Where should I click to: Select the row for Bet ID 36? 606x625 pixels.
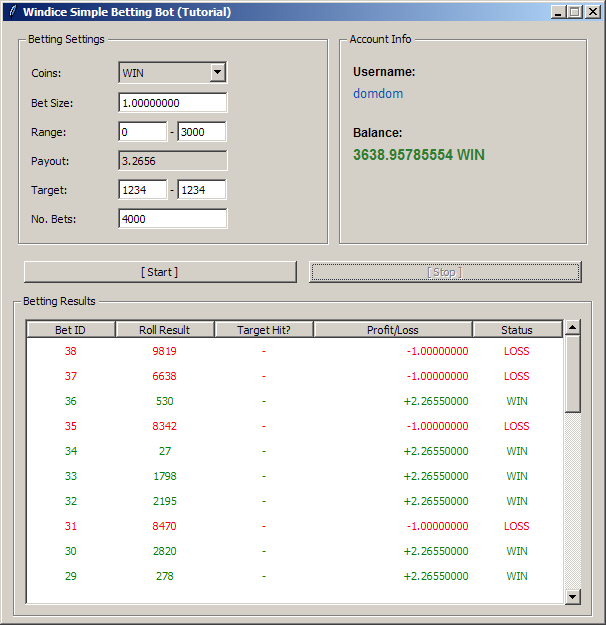point(295,401)
